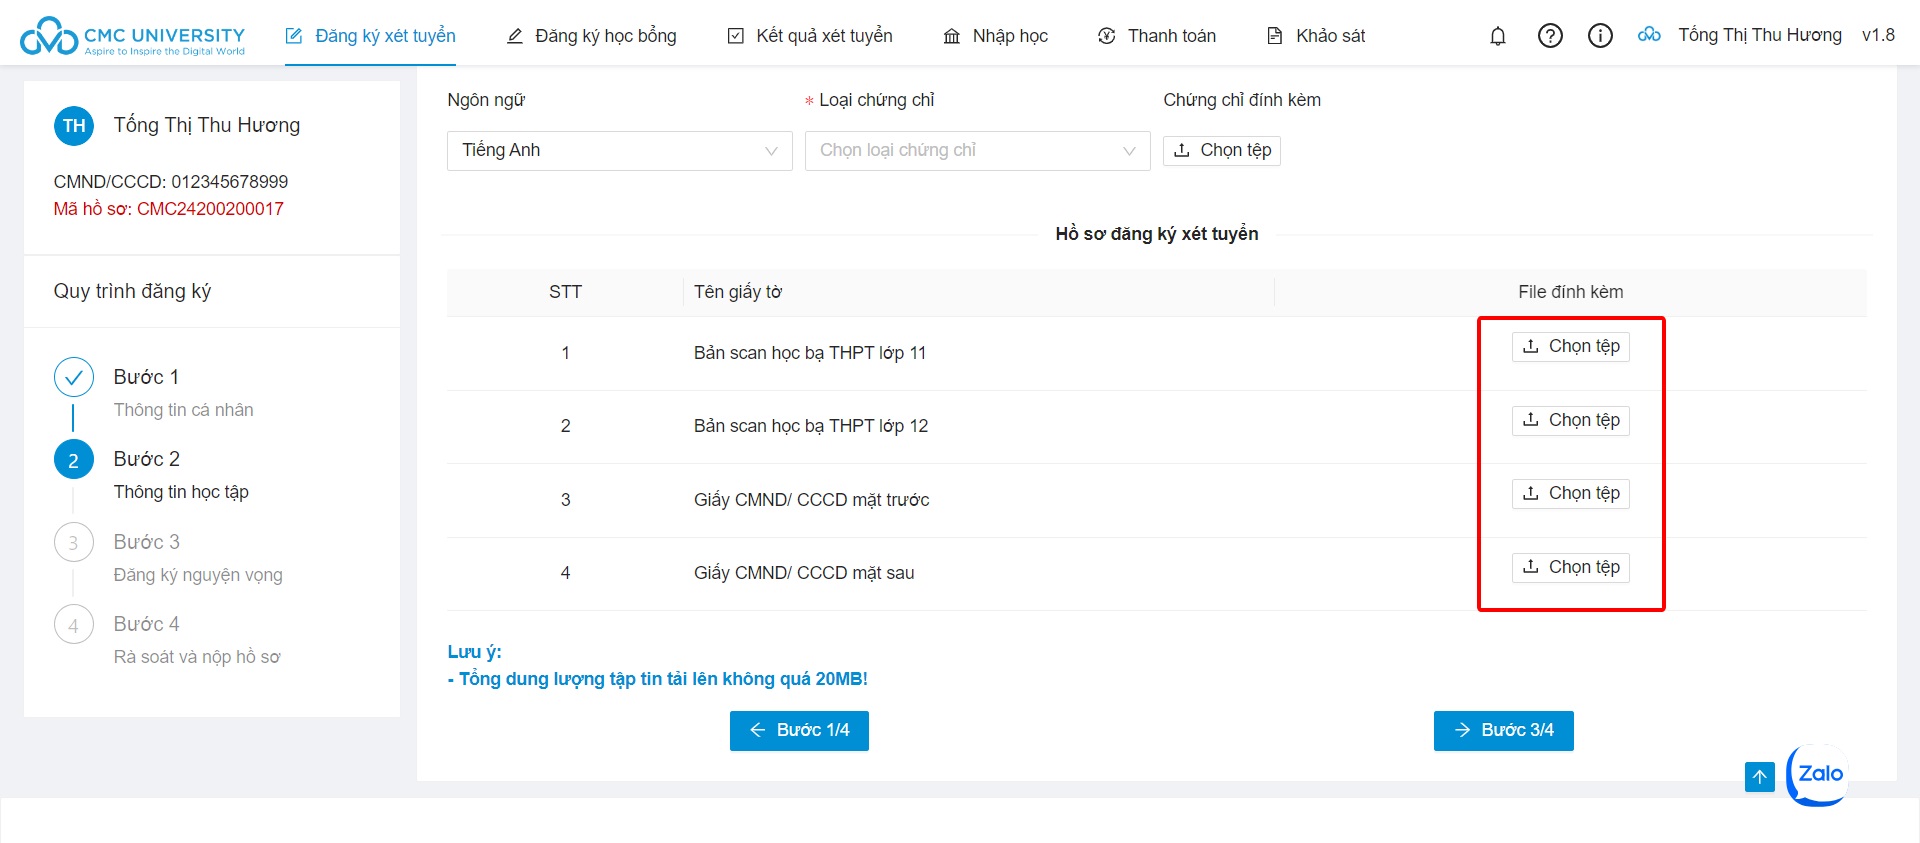The height and width of the screenshot is (843, 1920).
Task: Click the 20MB upload limit note
Action: click(x=658, y=679)
